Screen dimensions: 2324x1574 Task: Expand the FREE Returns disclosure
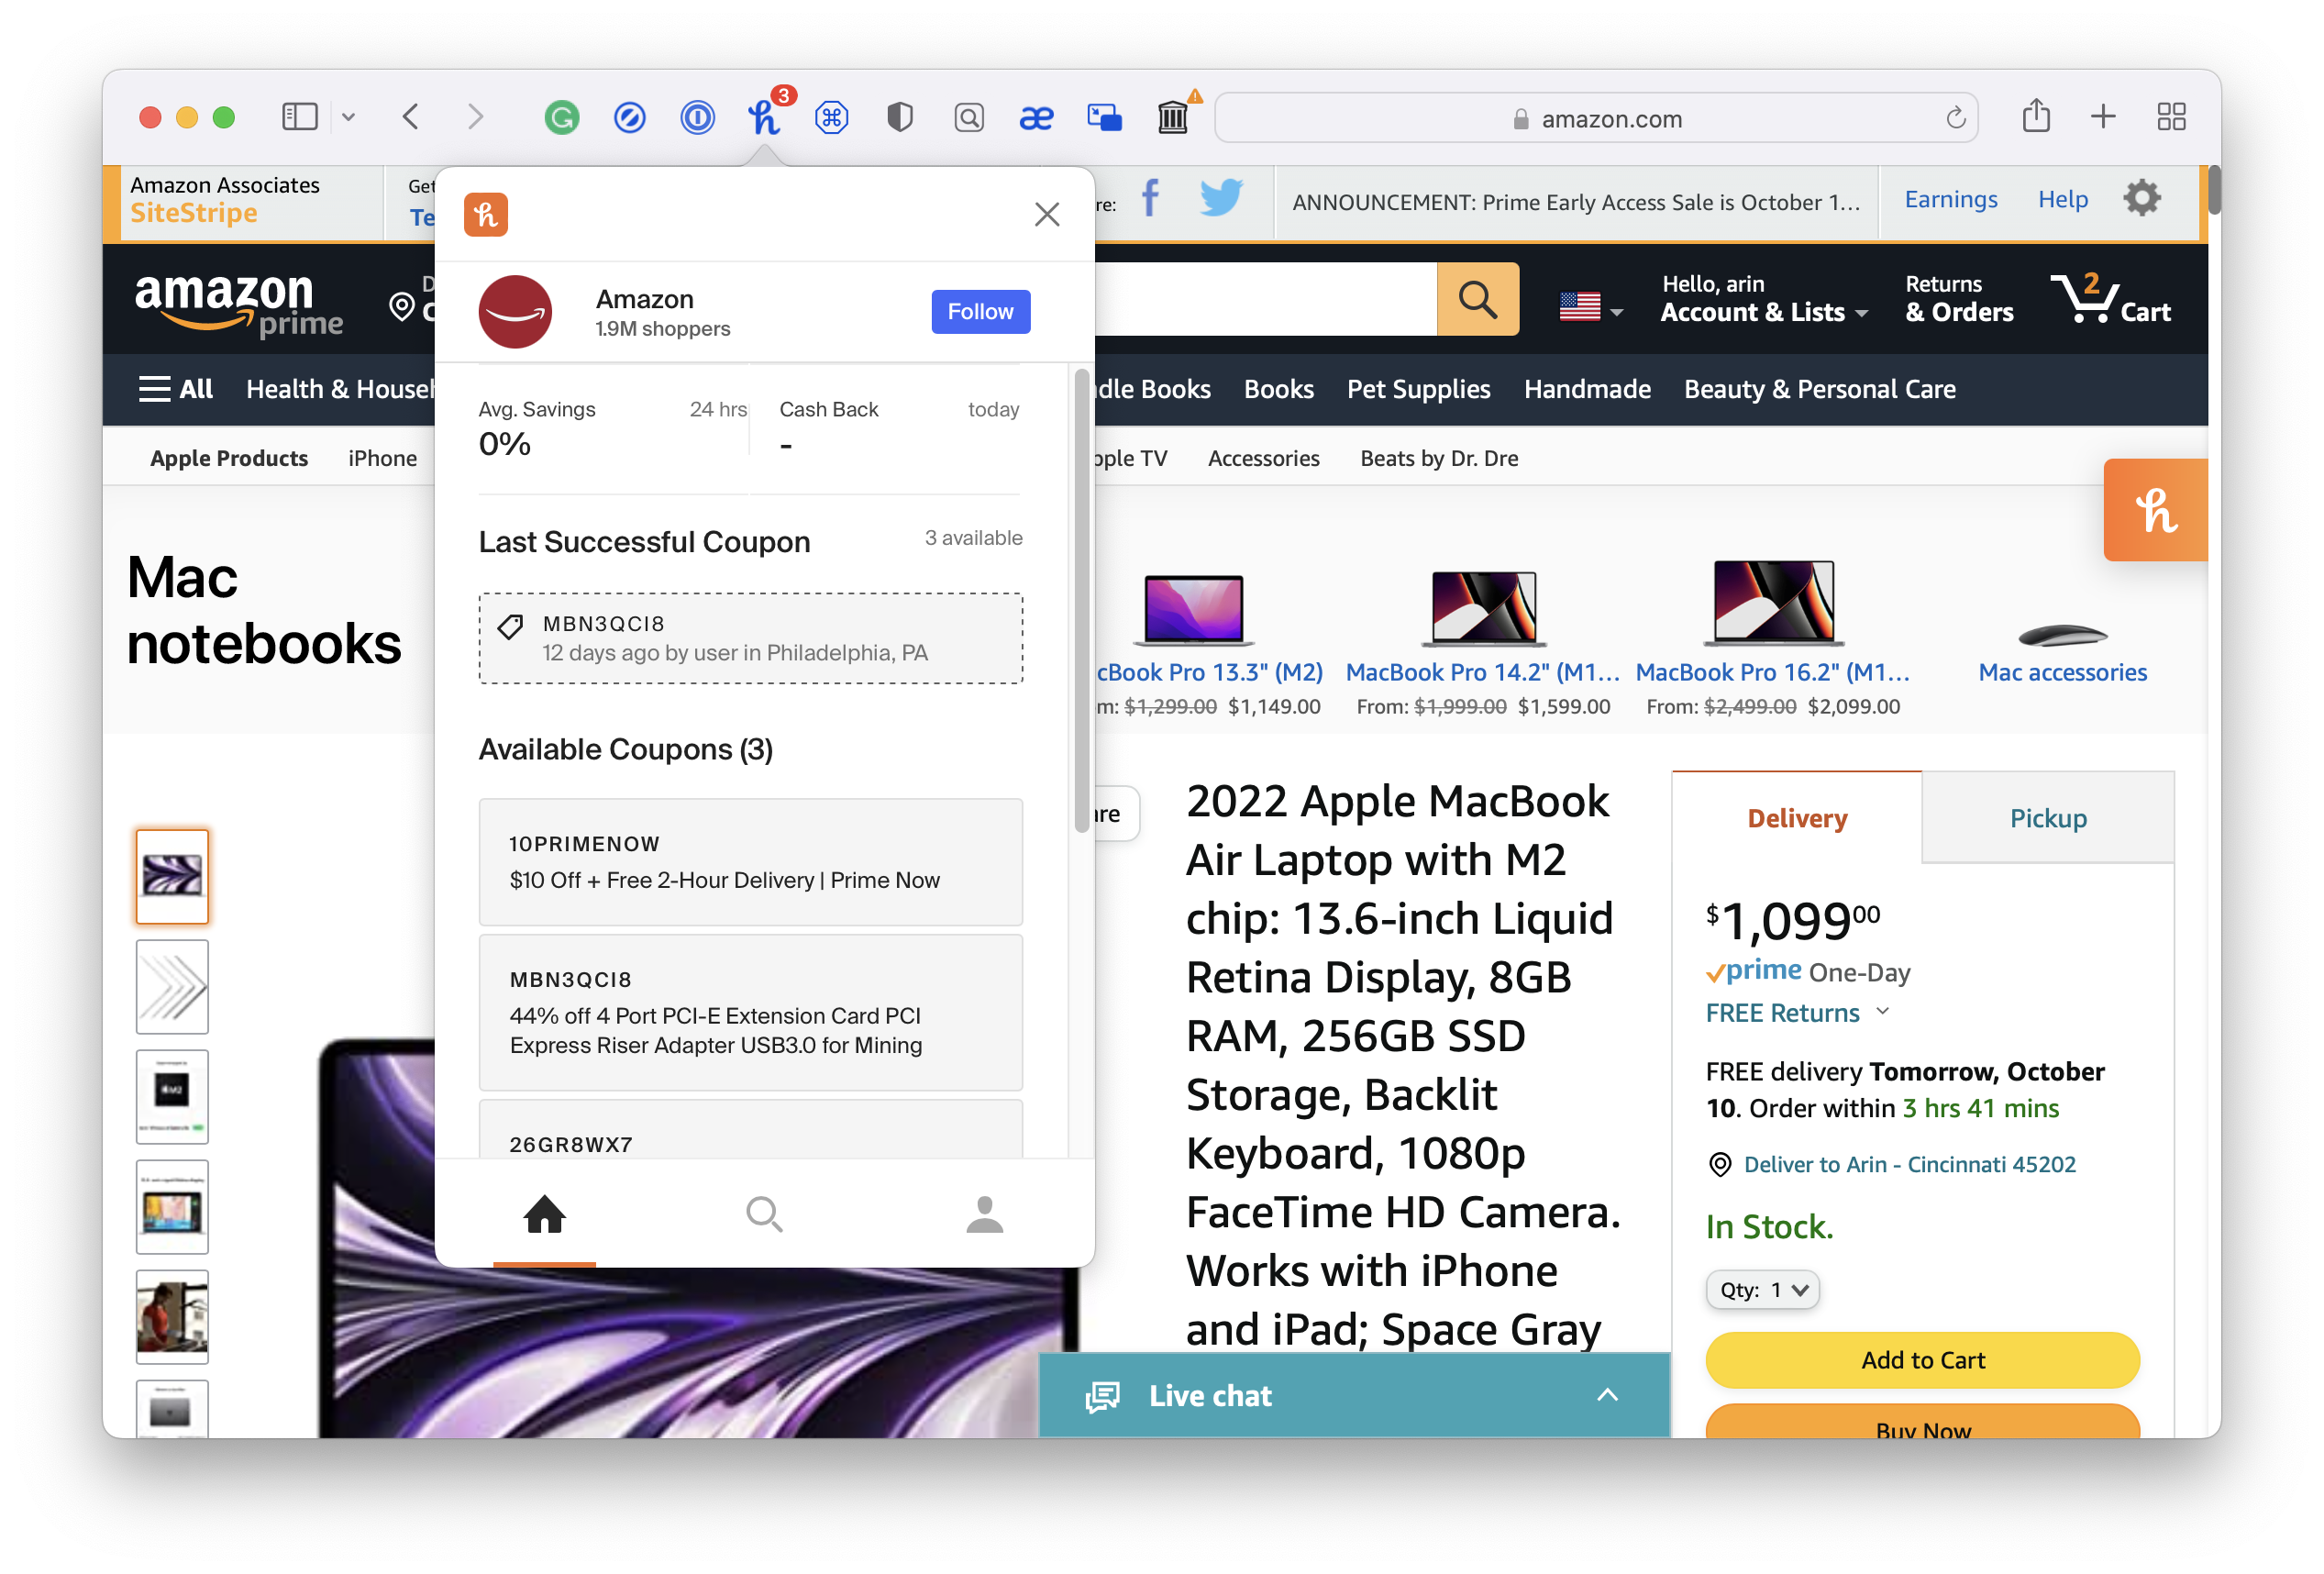[1795, 1013]
